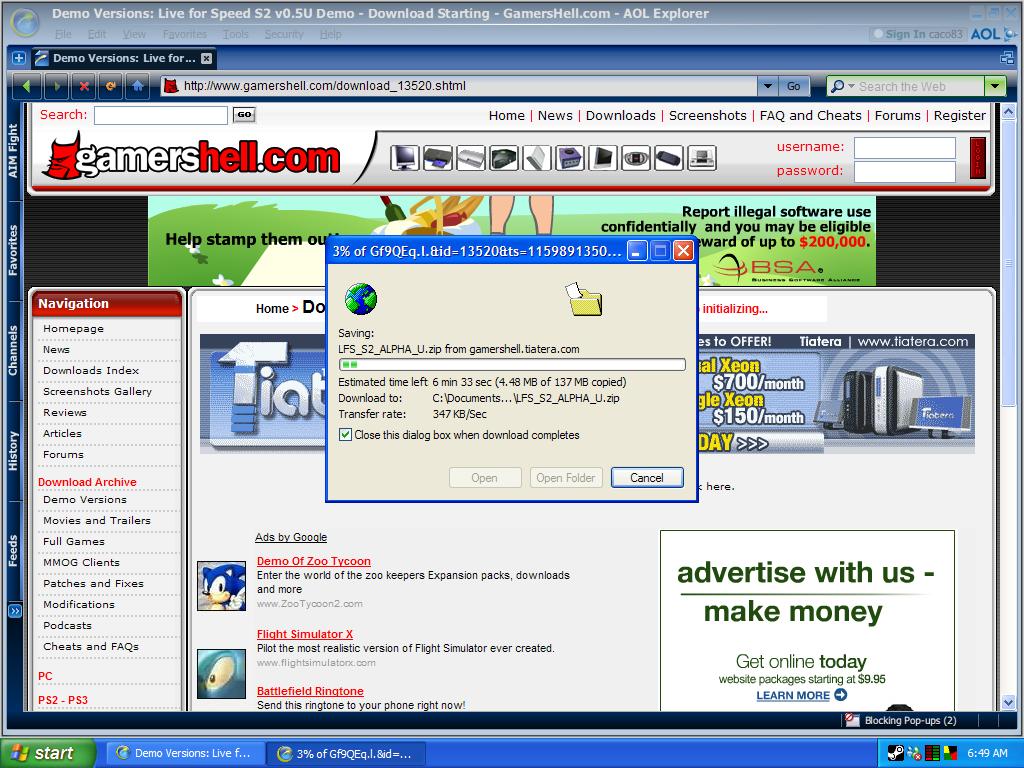Click the Sonic ad thumbnail
Viewport: 1024px width, 768px height.
tap(221, 586)
